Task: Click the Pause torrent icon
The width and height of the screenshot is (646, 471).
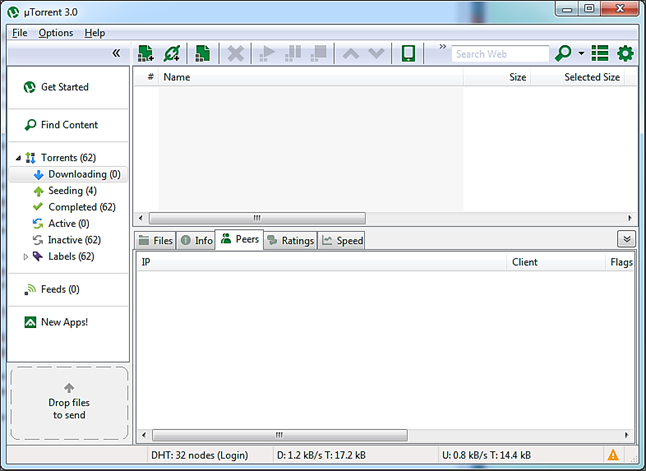Action: (x=293, y=54)
